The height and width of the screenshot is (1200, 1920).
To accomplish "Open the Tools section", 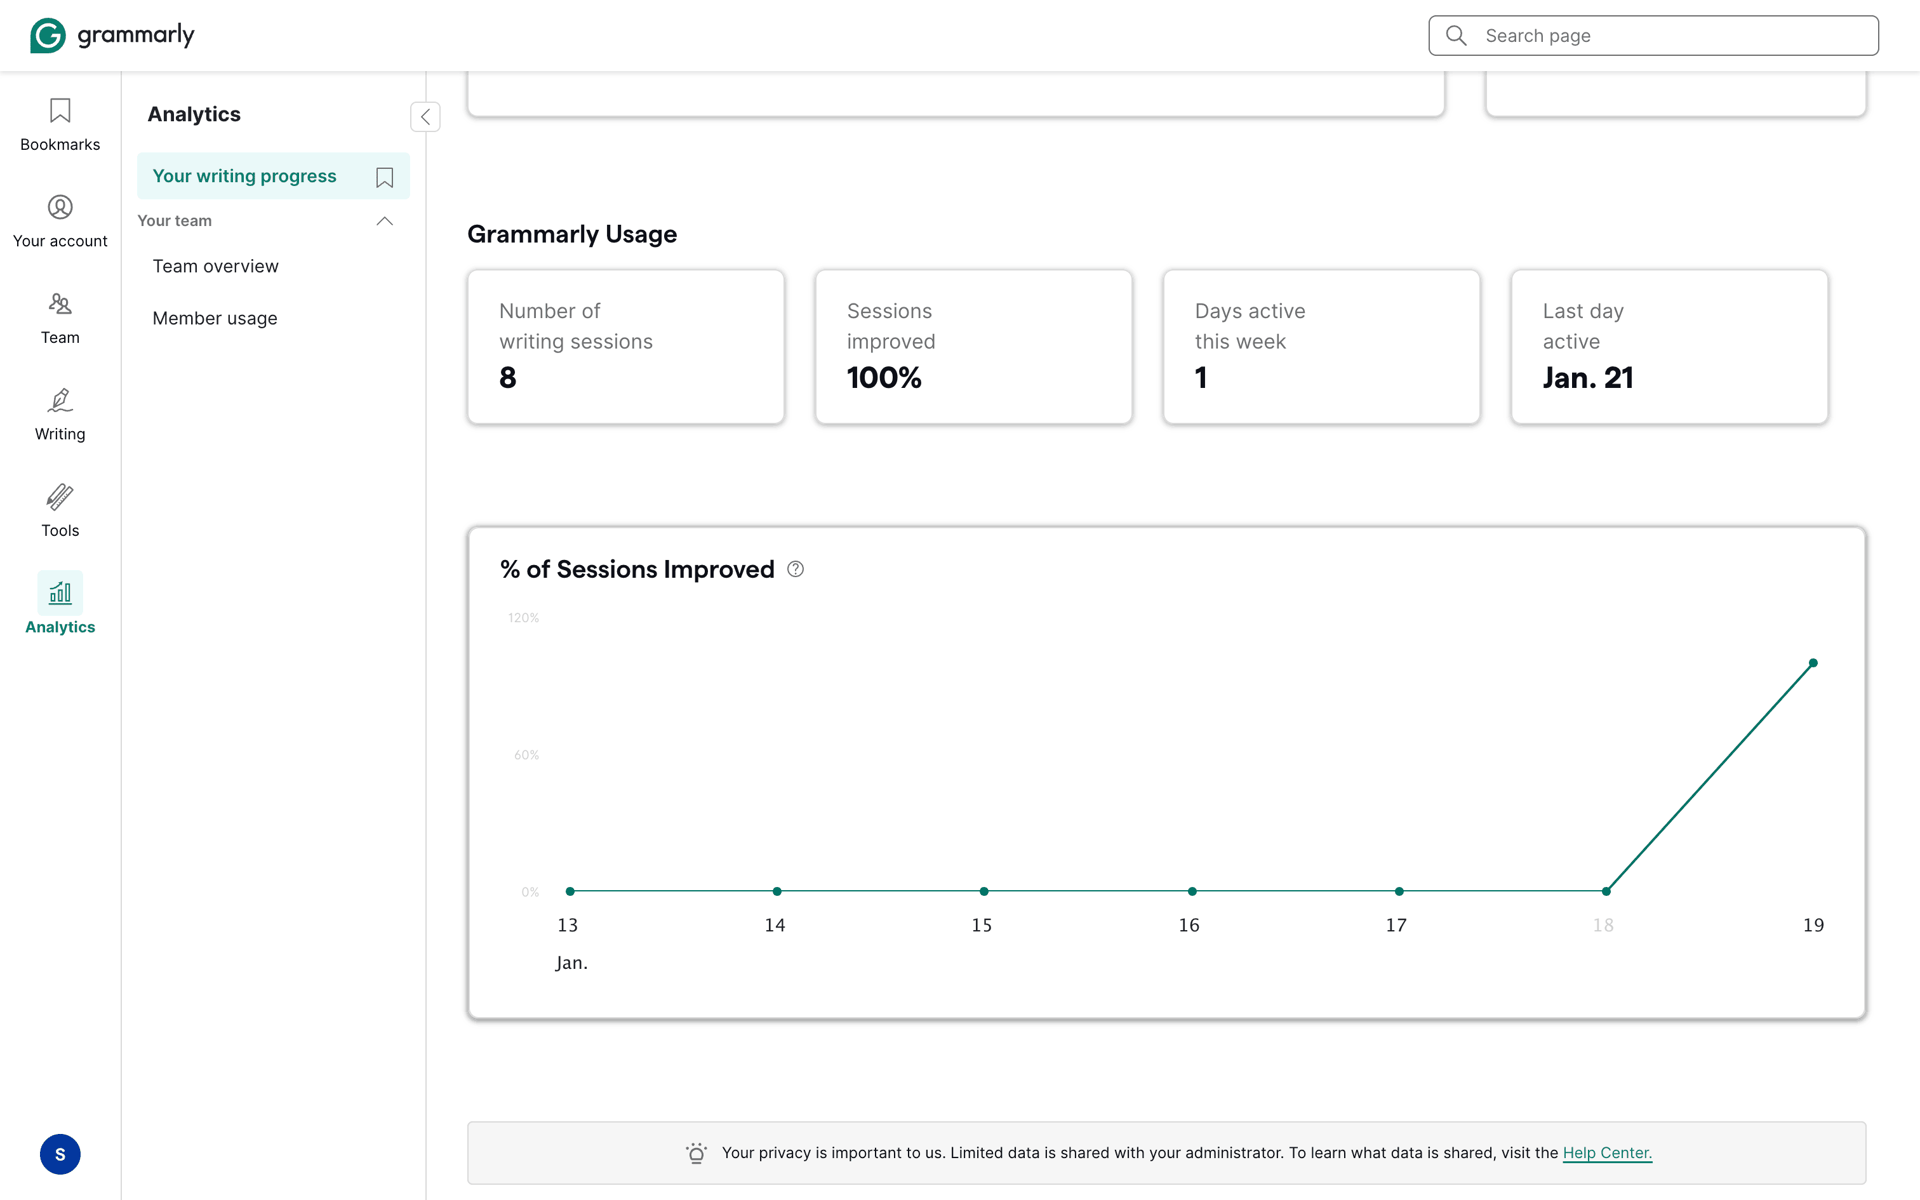I will pos(60,511).
